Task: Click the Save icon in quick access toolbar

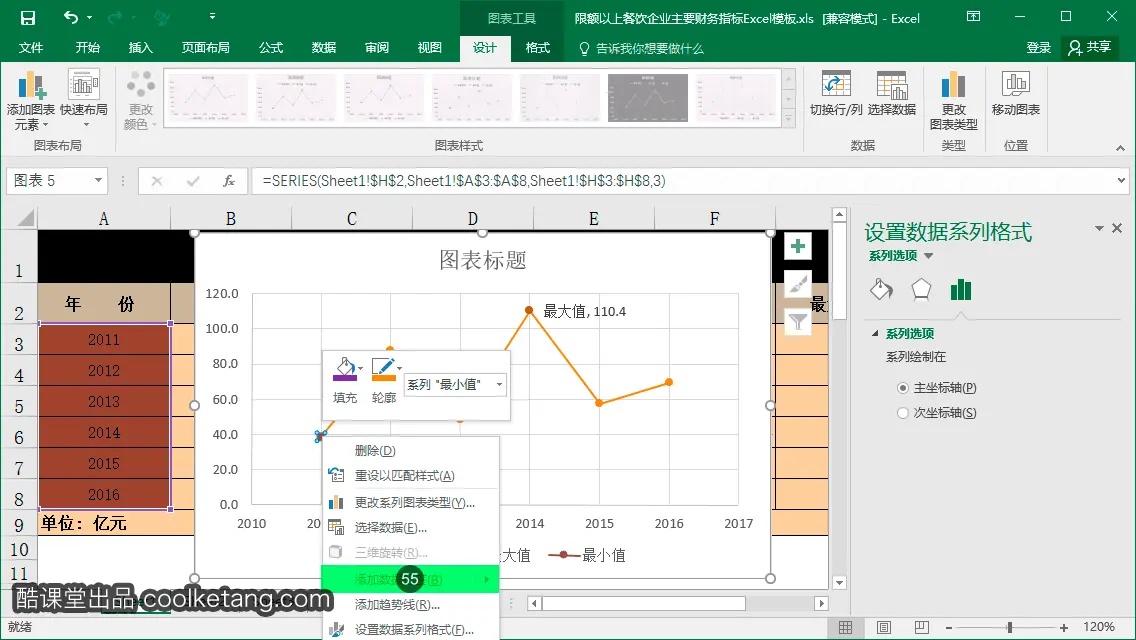Action: point(28,17)
